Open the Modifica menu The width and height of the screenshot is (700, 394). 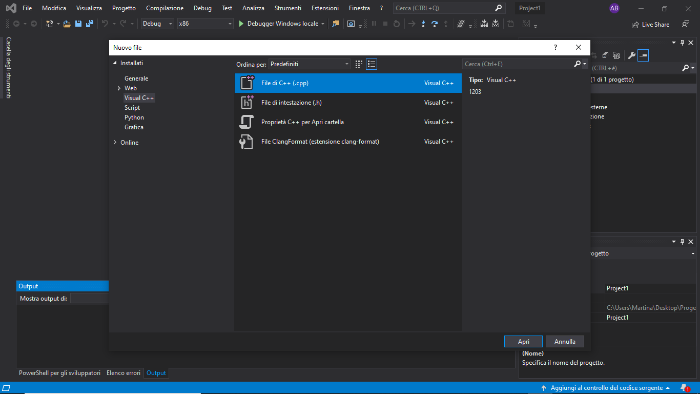click(x=54, y=8)
